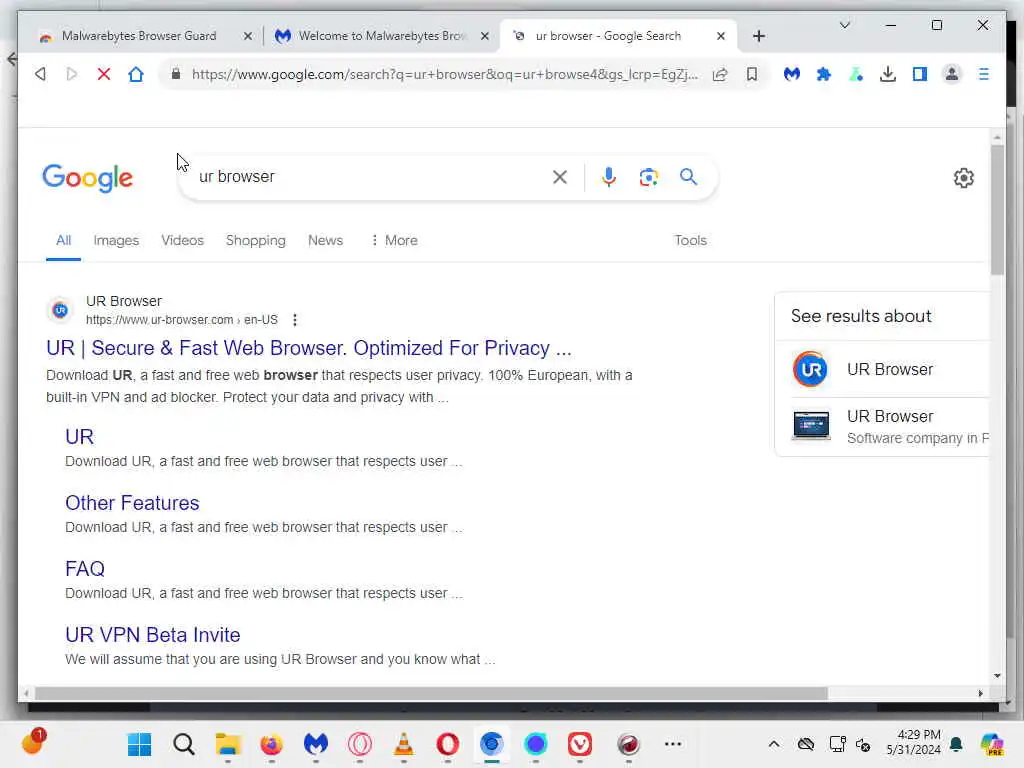Screen dimensions: 1024x768
Task: Click the UR Browser laptop thumbnail
Action: [811, 425]
